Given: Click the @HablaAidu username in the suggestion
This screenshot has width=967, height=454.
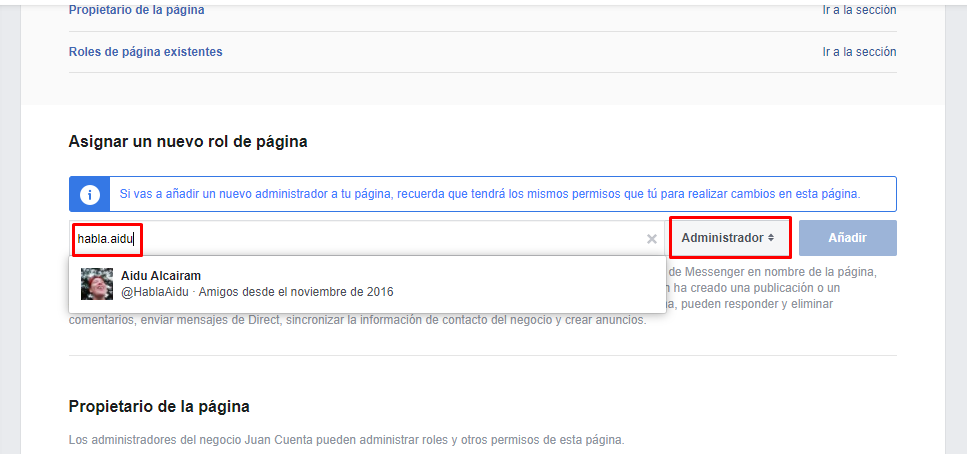Looking at the screenshot, I should coord(156,292).
